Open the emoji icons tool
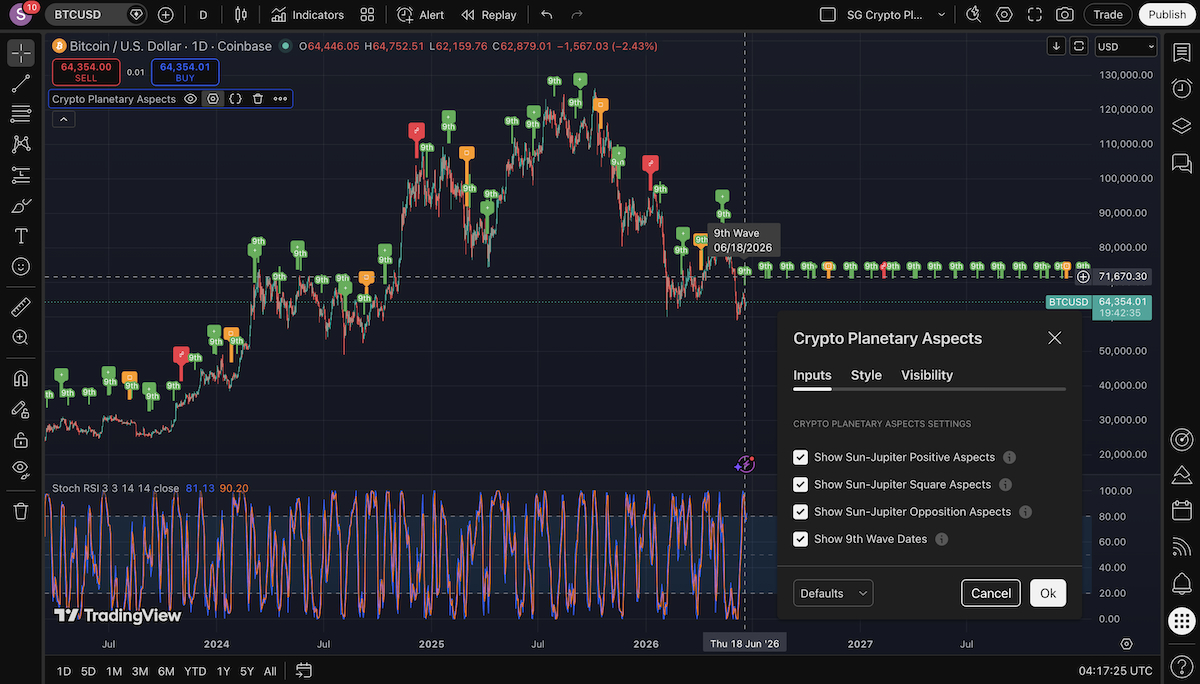 point(20,267)
